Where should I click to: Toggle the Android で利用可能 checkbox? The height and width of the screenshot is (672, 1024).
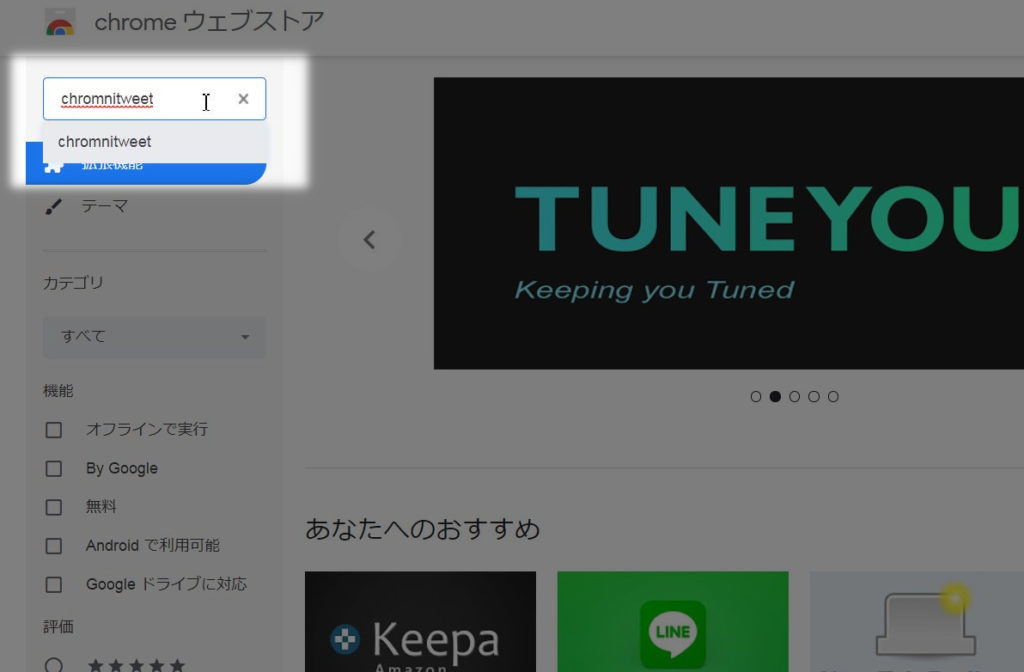tap(54, 545)
